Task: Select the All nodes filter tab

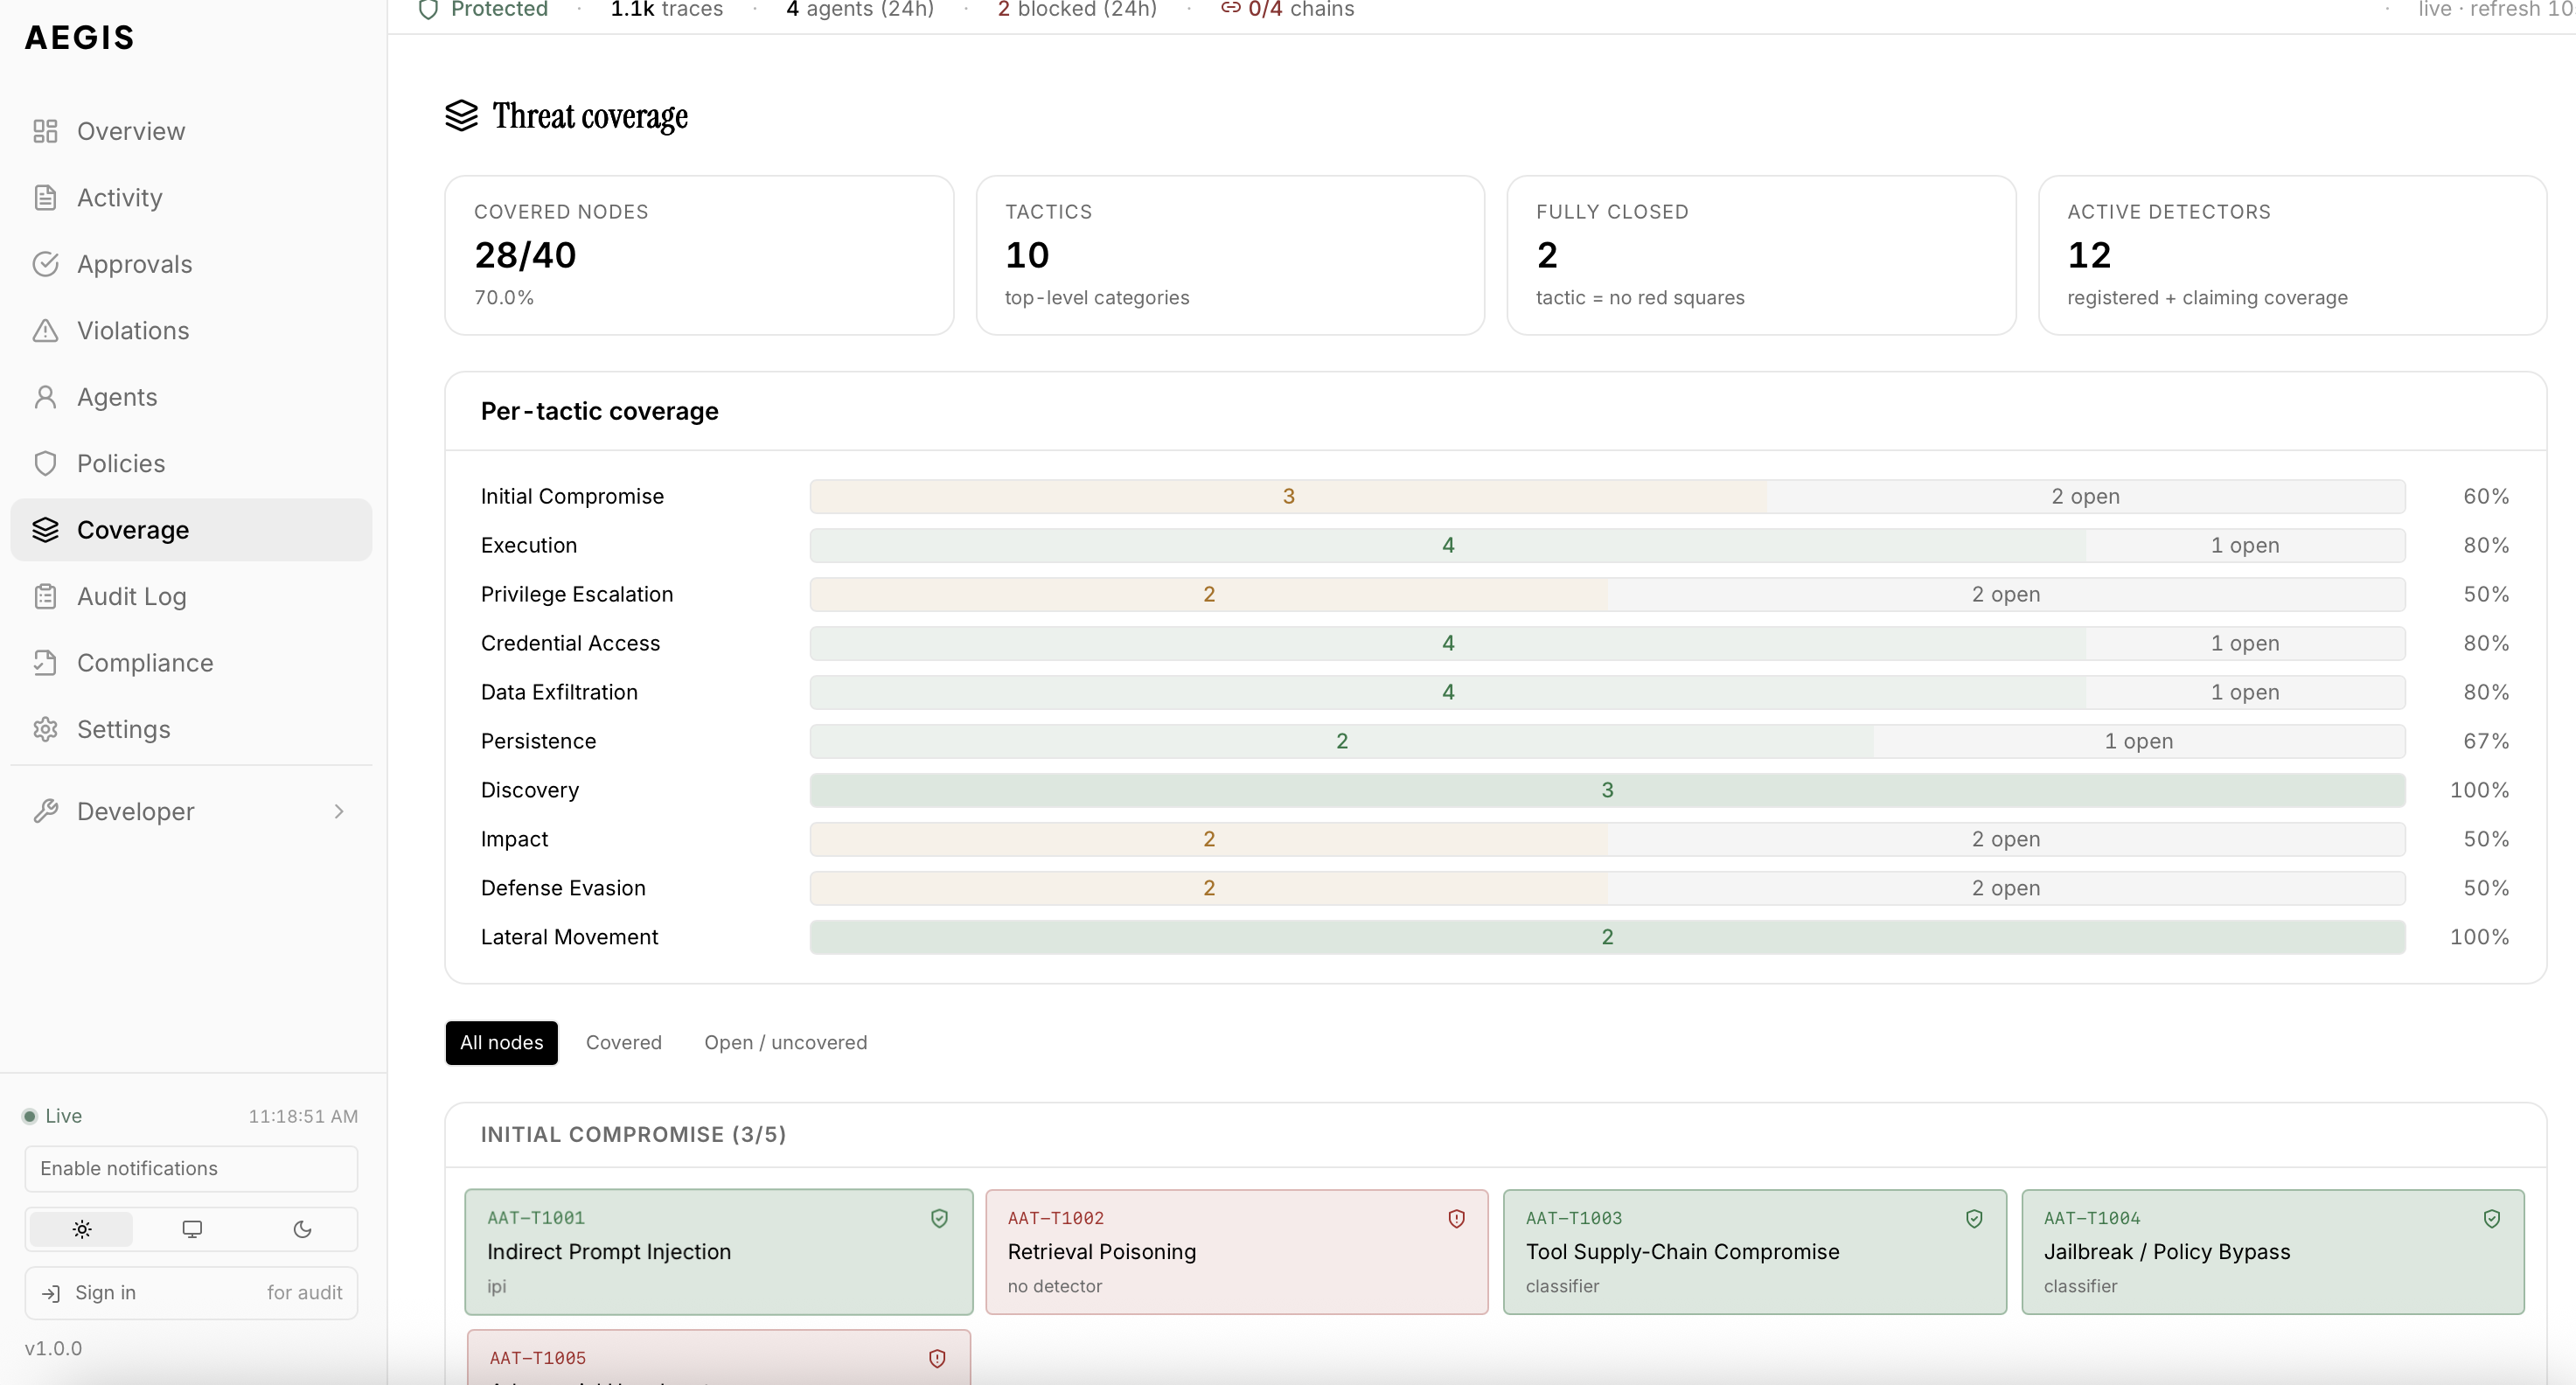Action: 502,1042
